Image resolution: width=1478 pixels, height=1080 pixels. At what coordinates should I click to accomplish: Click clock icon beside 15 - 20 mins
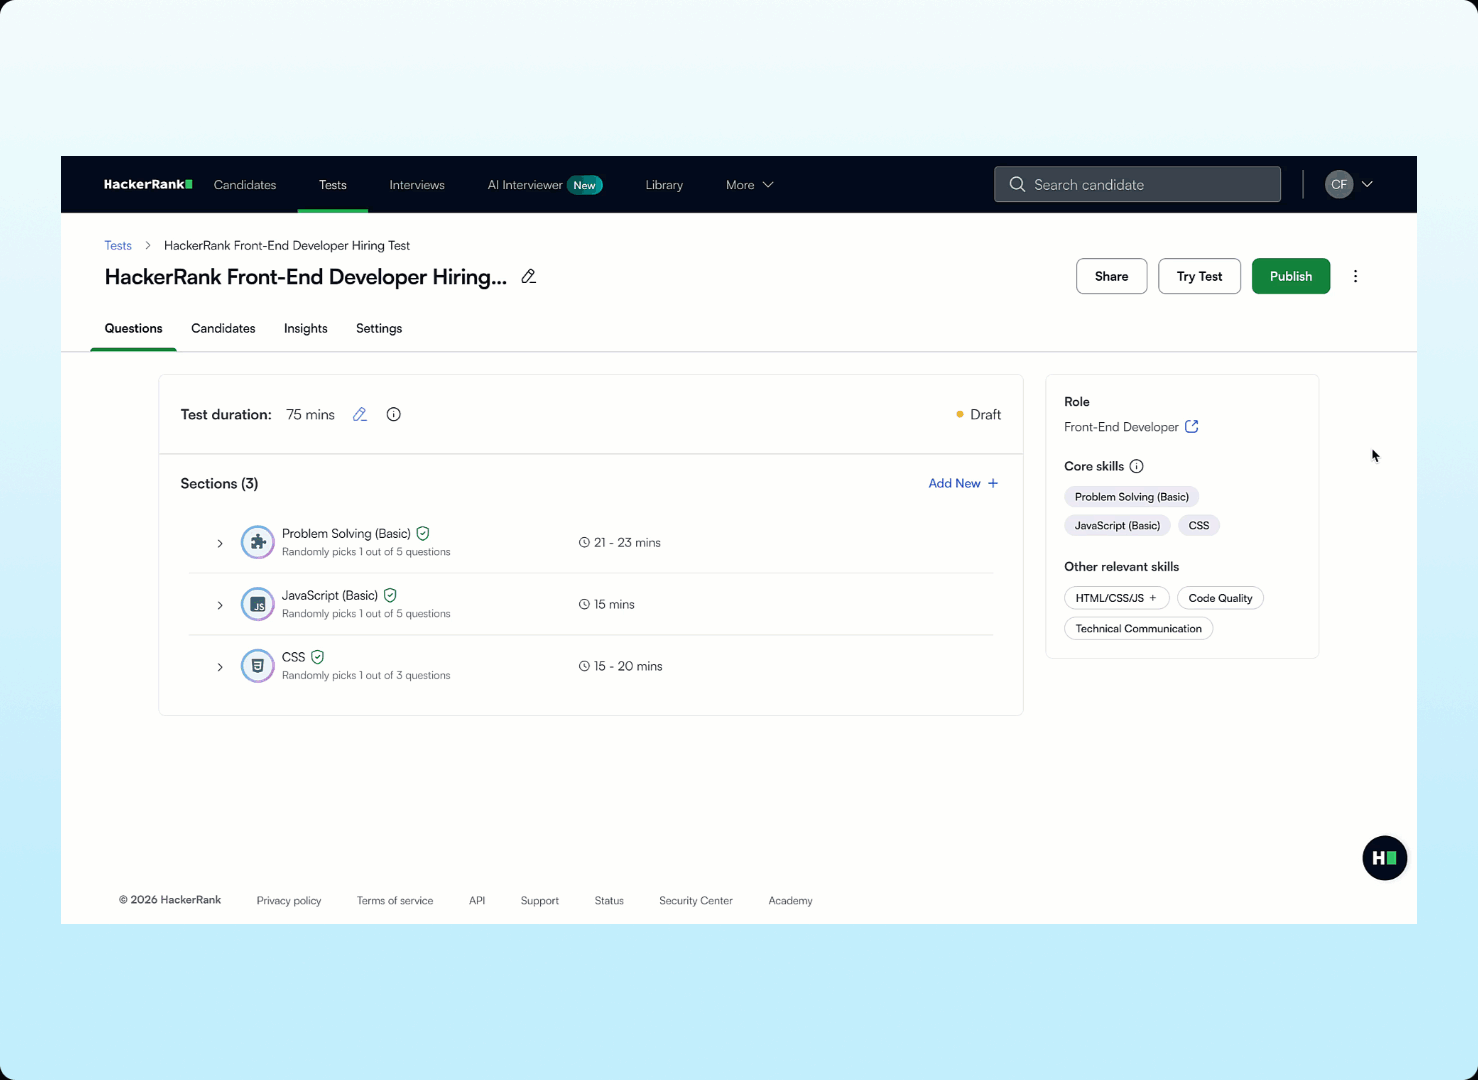click(584, 666)
